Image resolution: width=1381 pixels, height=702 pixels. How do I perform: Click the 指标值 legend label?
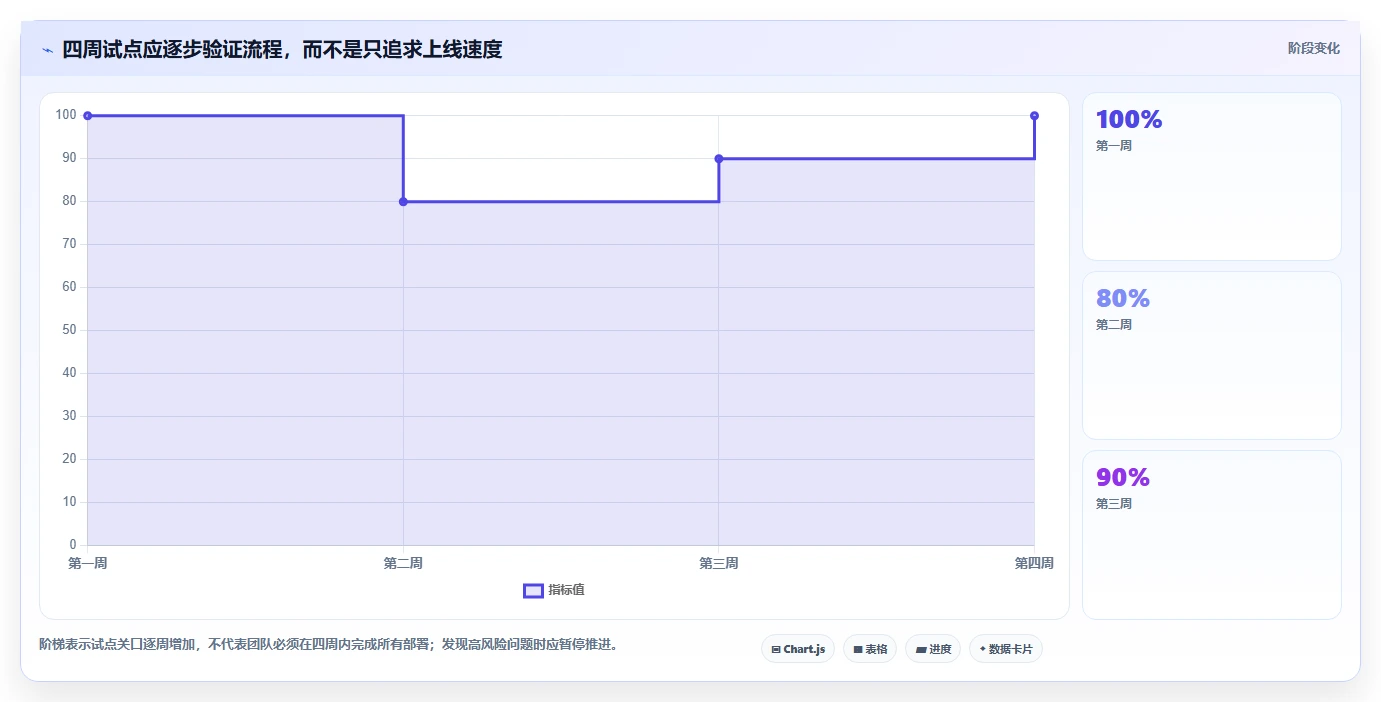(x=566, y=591)
